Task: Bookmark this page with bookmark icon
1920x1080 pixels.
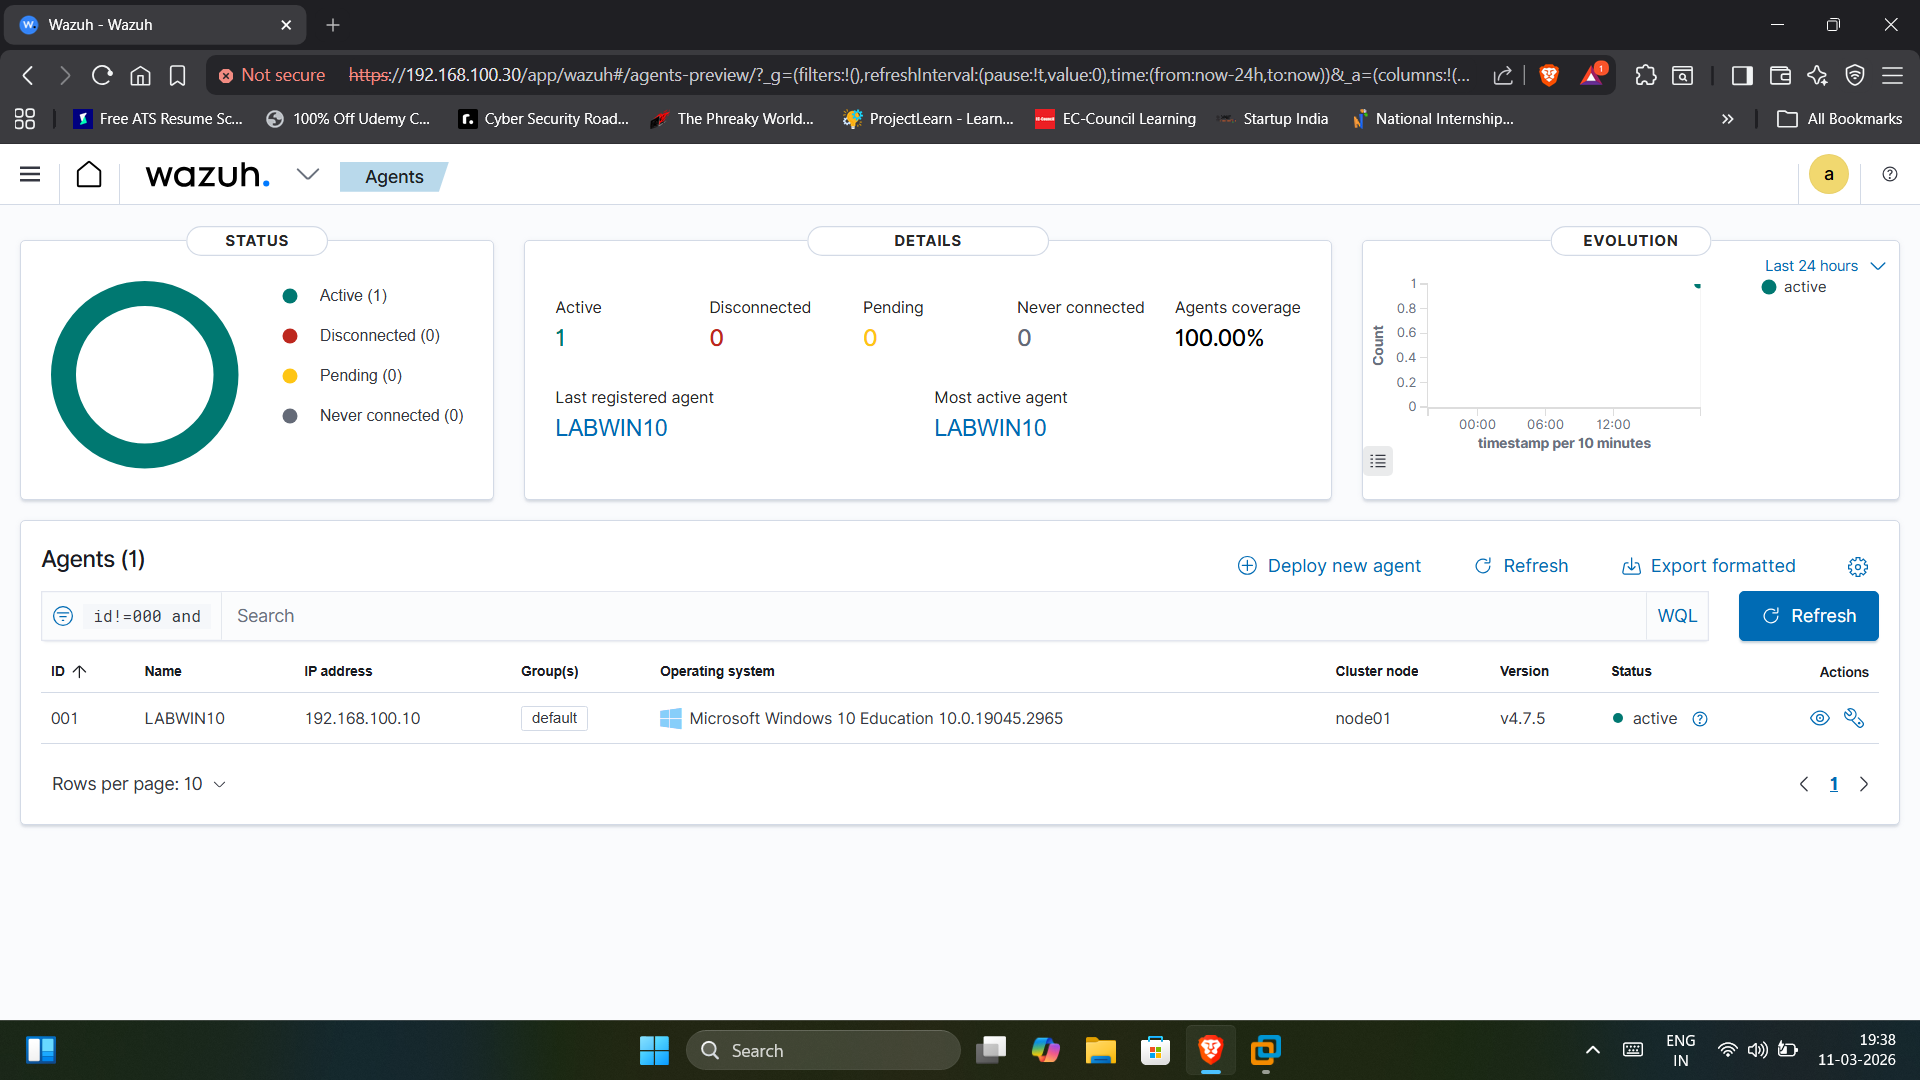Action: pyautogui.click(x=178, y=75)
